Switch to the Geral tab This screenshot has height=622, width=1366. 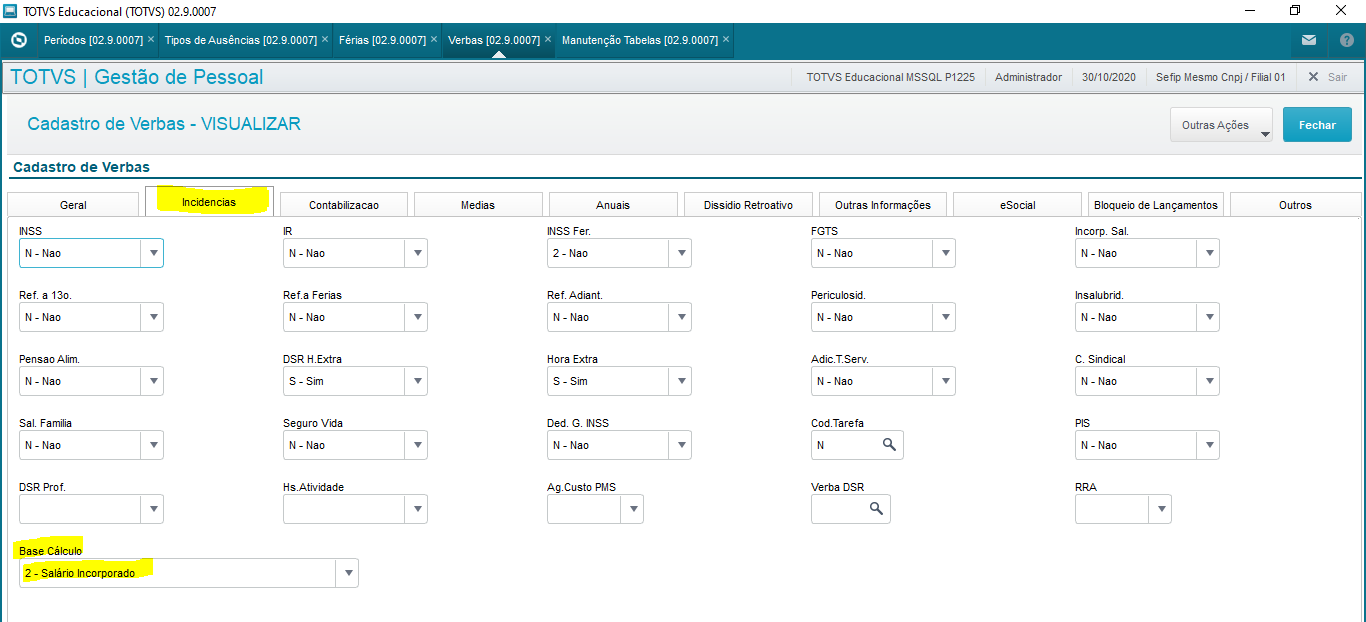[73, 204]
